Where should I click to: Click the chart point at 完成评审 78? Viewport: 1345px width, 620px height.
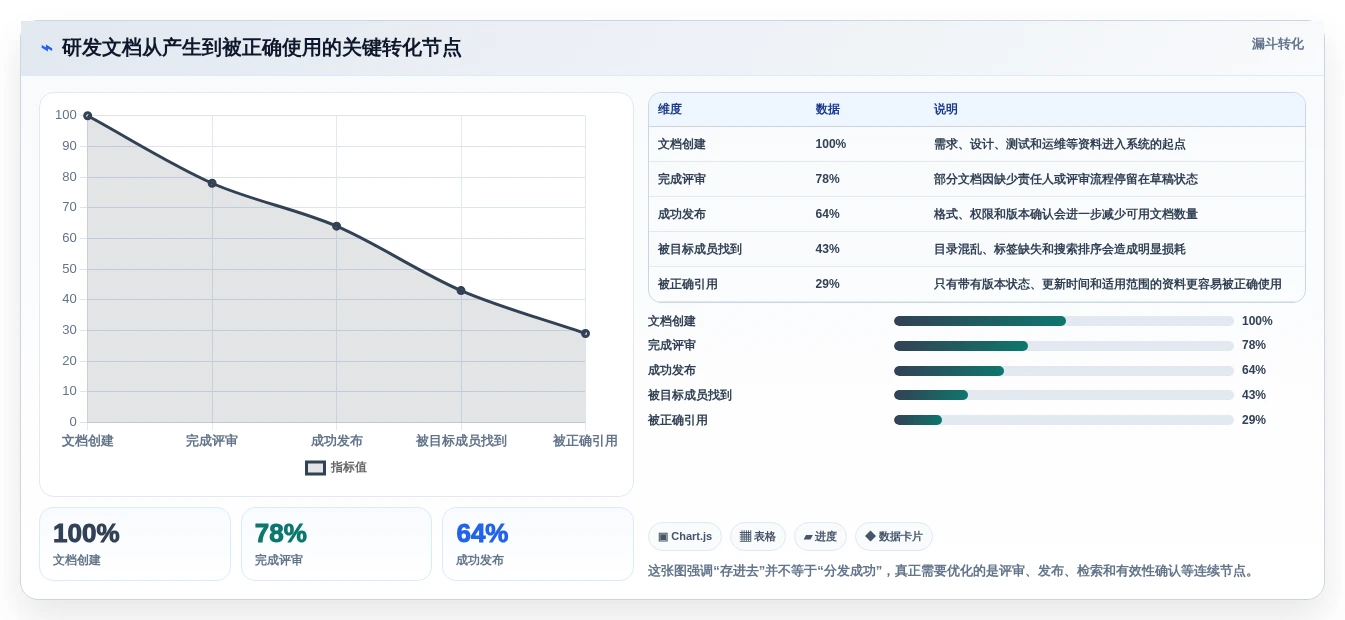[212, 183]
